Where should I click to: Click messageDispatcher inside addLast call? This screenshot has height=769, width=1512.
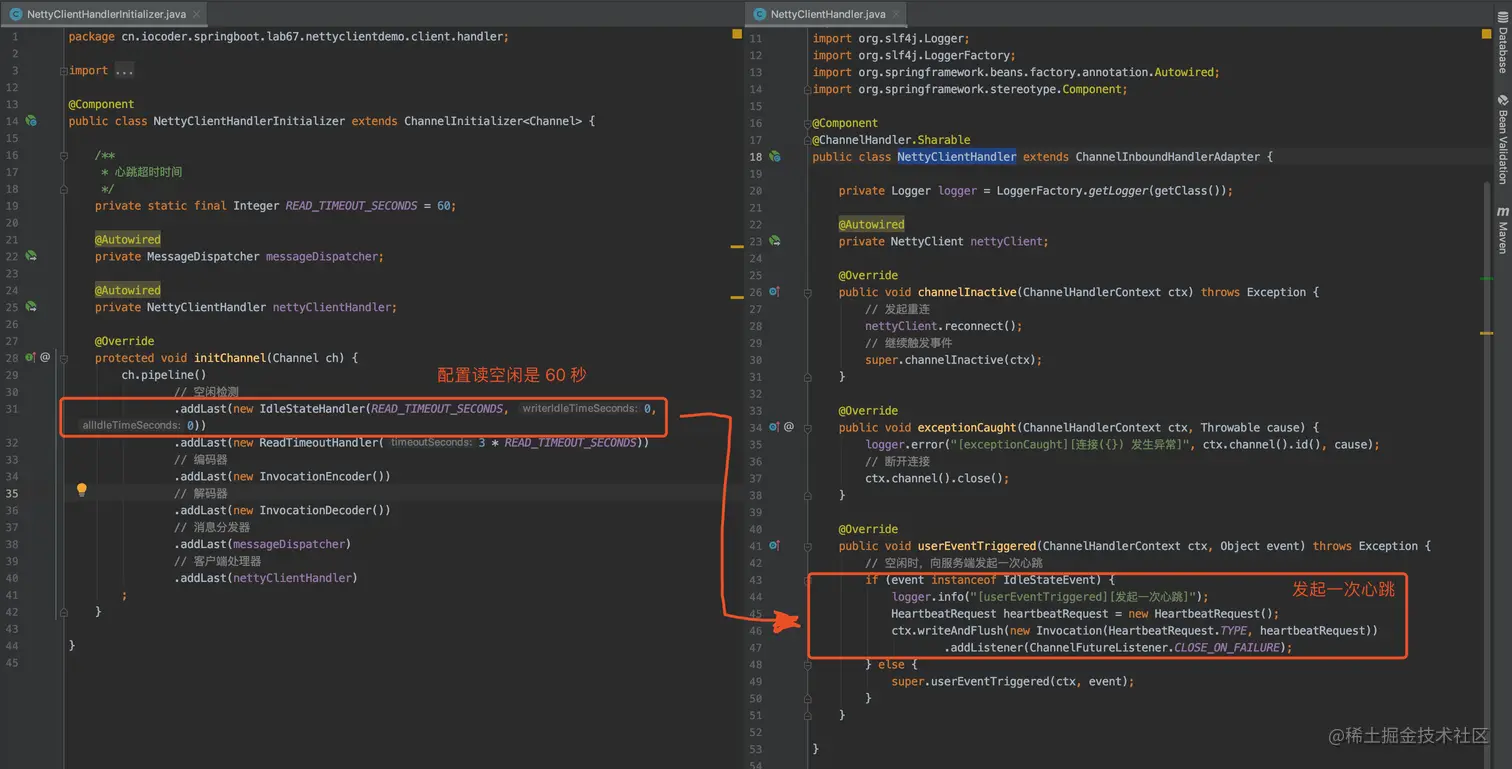pos(289,544)
